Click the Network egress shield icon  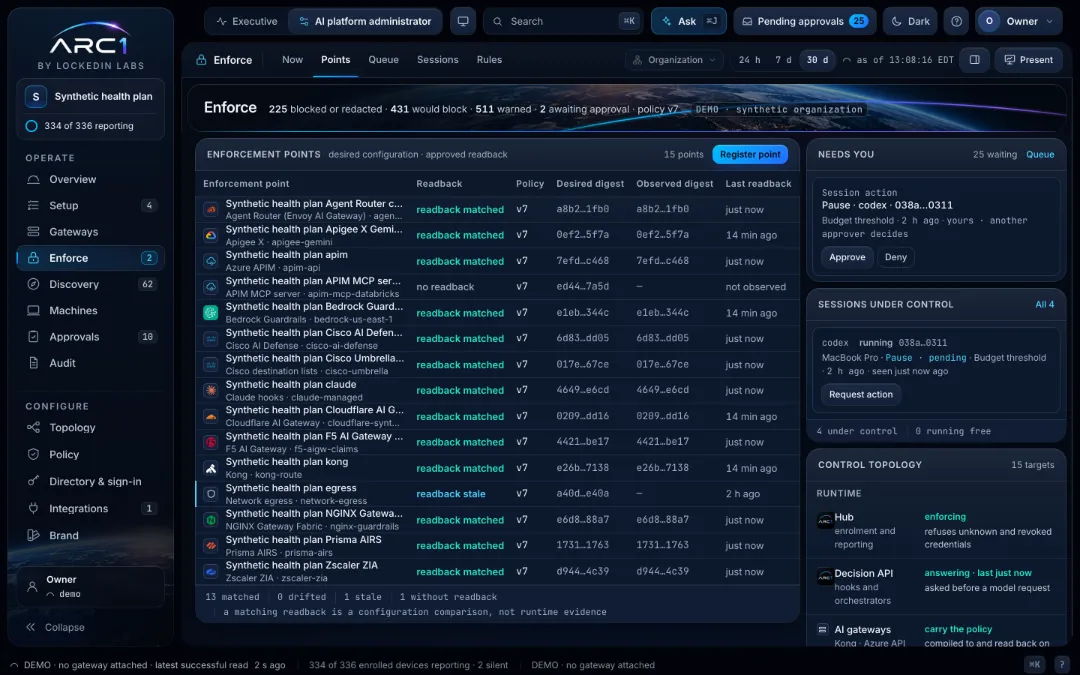[x=211, y=494]
